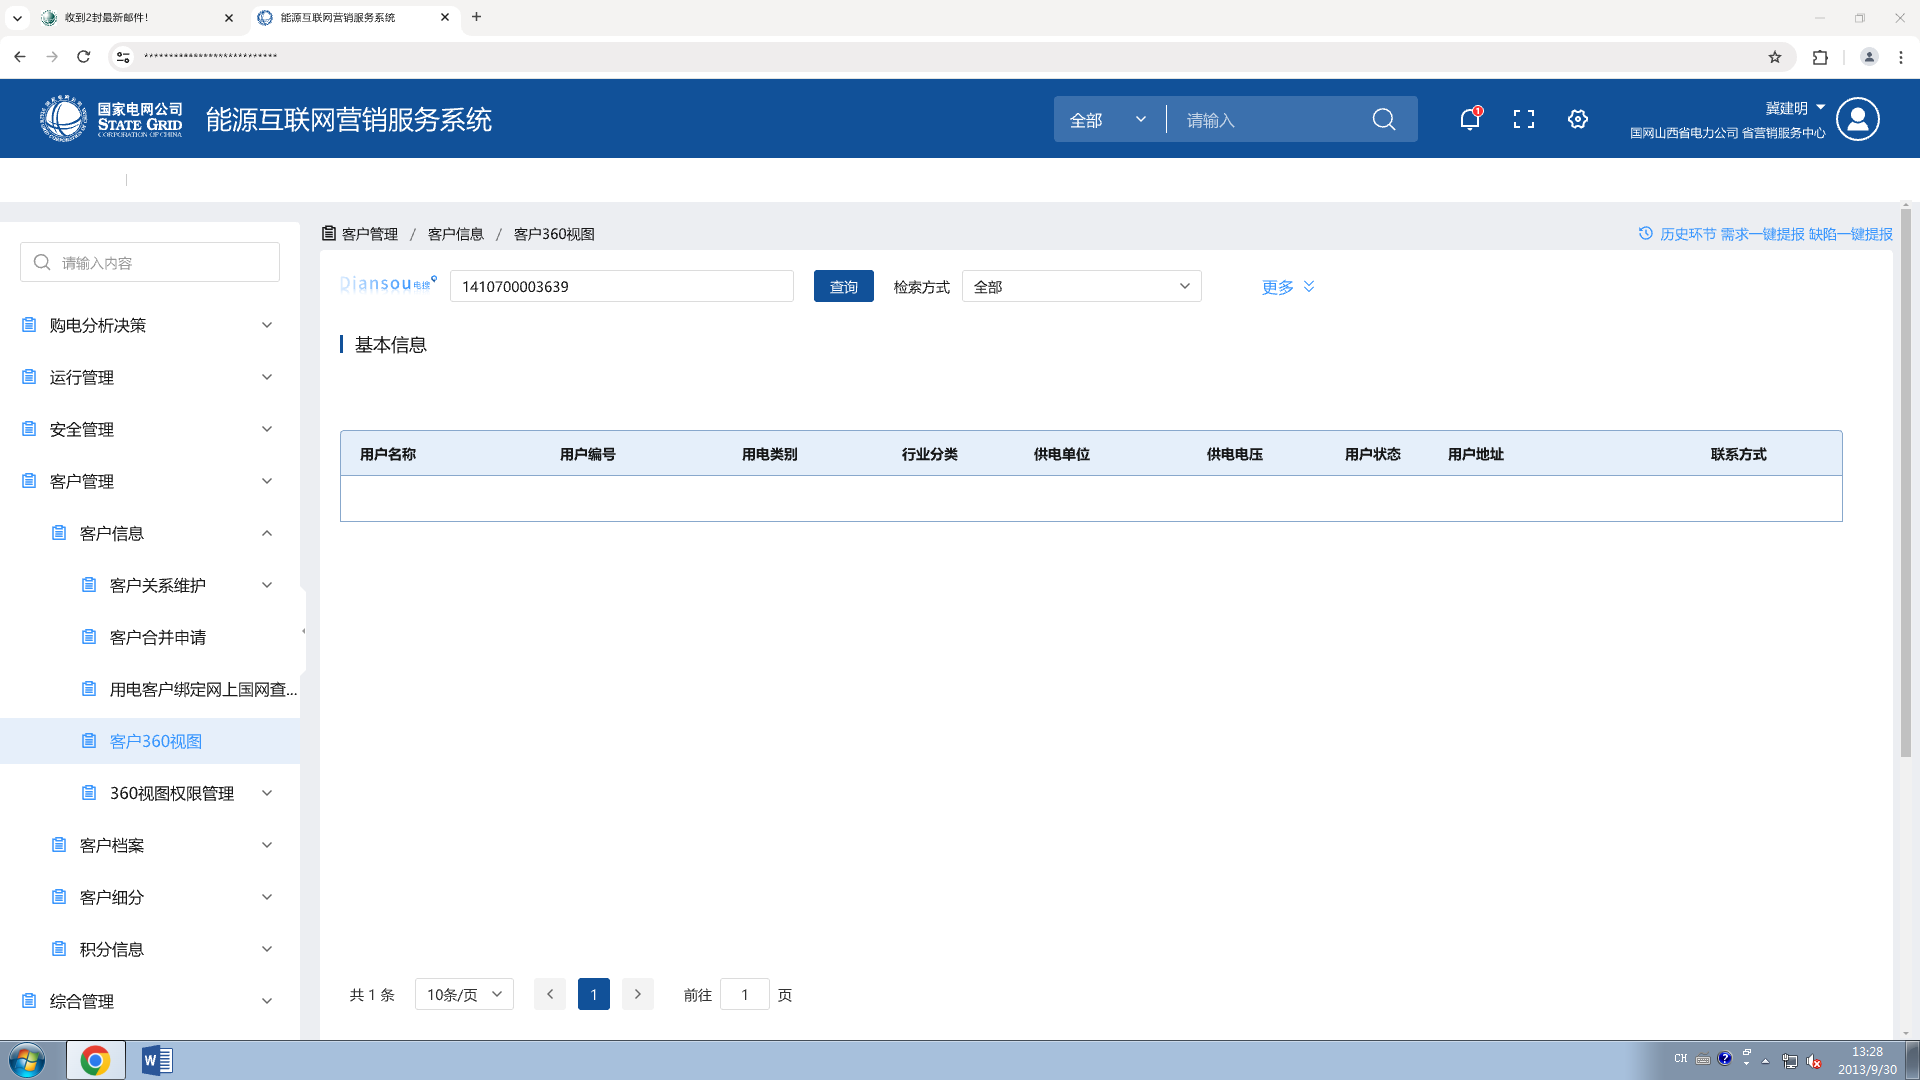This screenshot has width=1920, height=1080.
Task: Click the history clock icon
Action: tap(1645, 233)
